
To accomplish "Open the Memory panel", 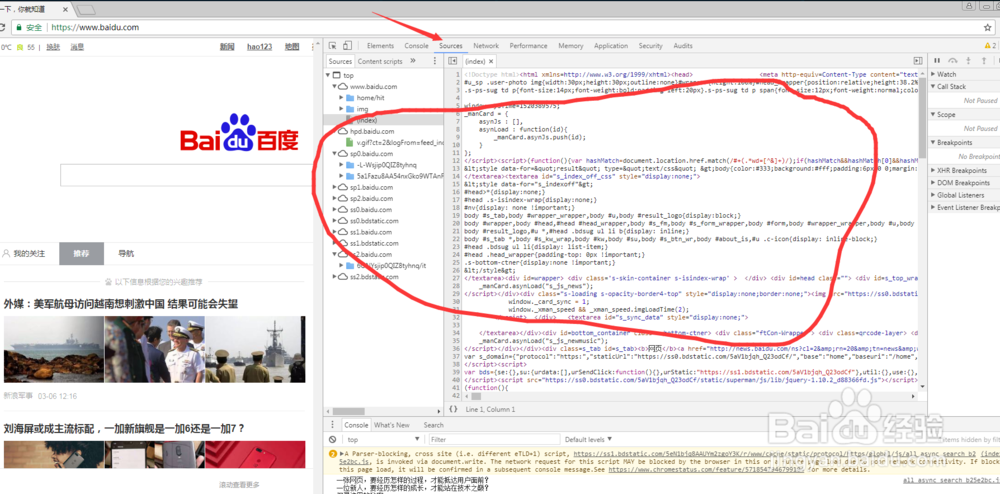I will tap(571, 46).
